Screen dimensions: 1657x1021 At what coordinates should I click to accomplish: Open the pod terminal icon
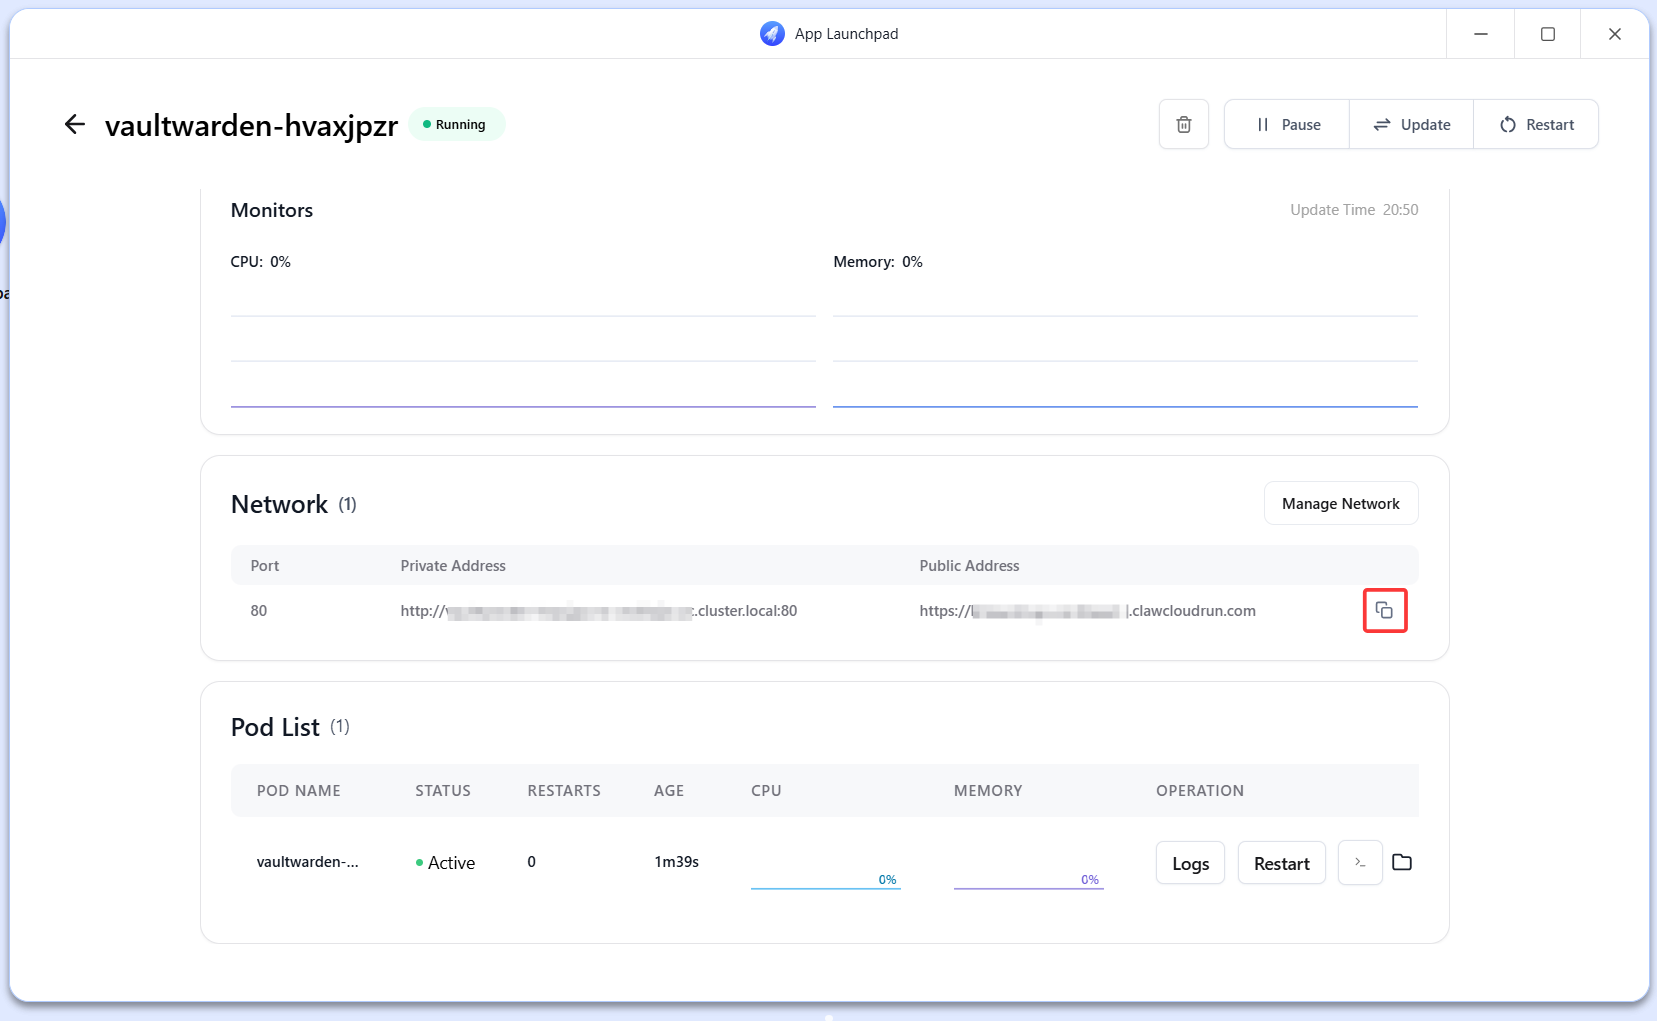pos(1360,862)
